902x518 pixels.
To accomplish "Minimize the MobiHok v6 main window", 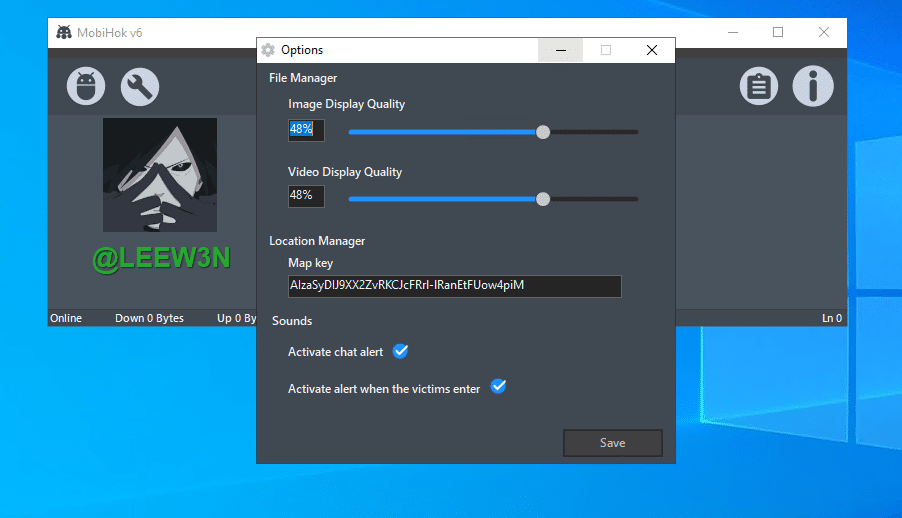I will pyautogui.click(x=731, y=32).
